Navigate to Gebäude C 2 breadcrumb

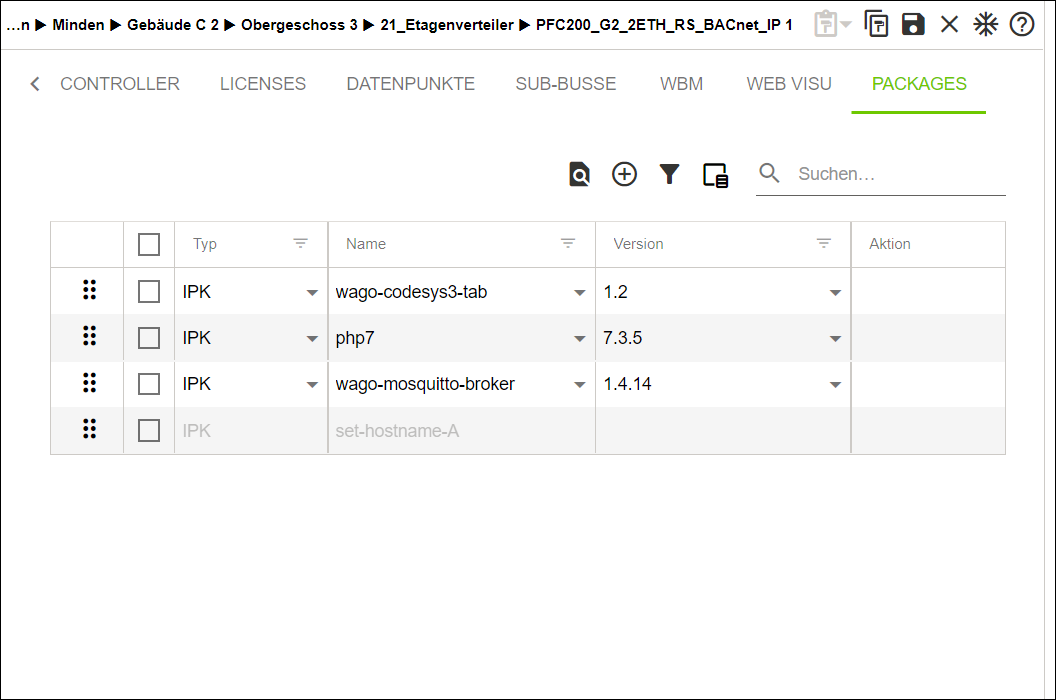(173, 25)
